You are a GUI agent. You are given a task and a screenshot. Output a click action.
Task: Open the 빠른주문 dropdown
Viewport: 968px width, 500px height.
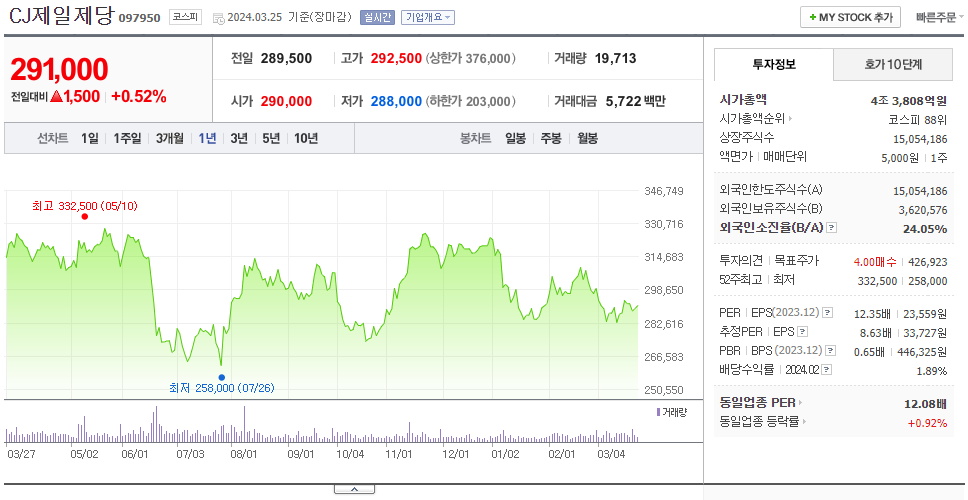(x=940, y=17)
